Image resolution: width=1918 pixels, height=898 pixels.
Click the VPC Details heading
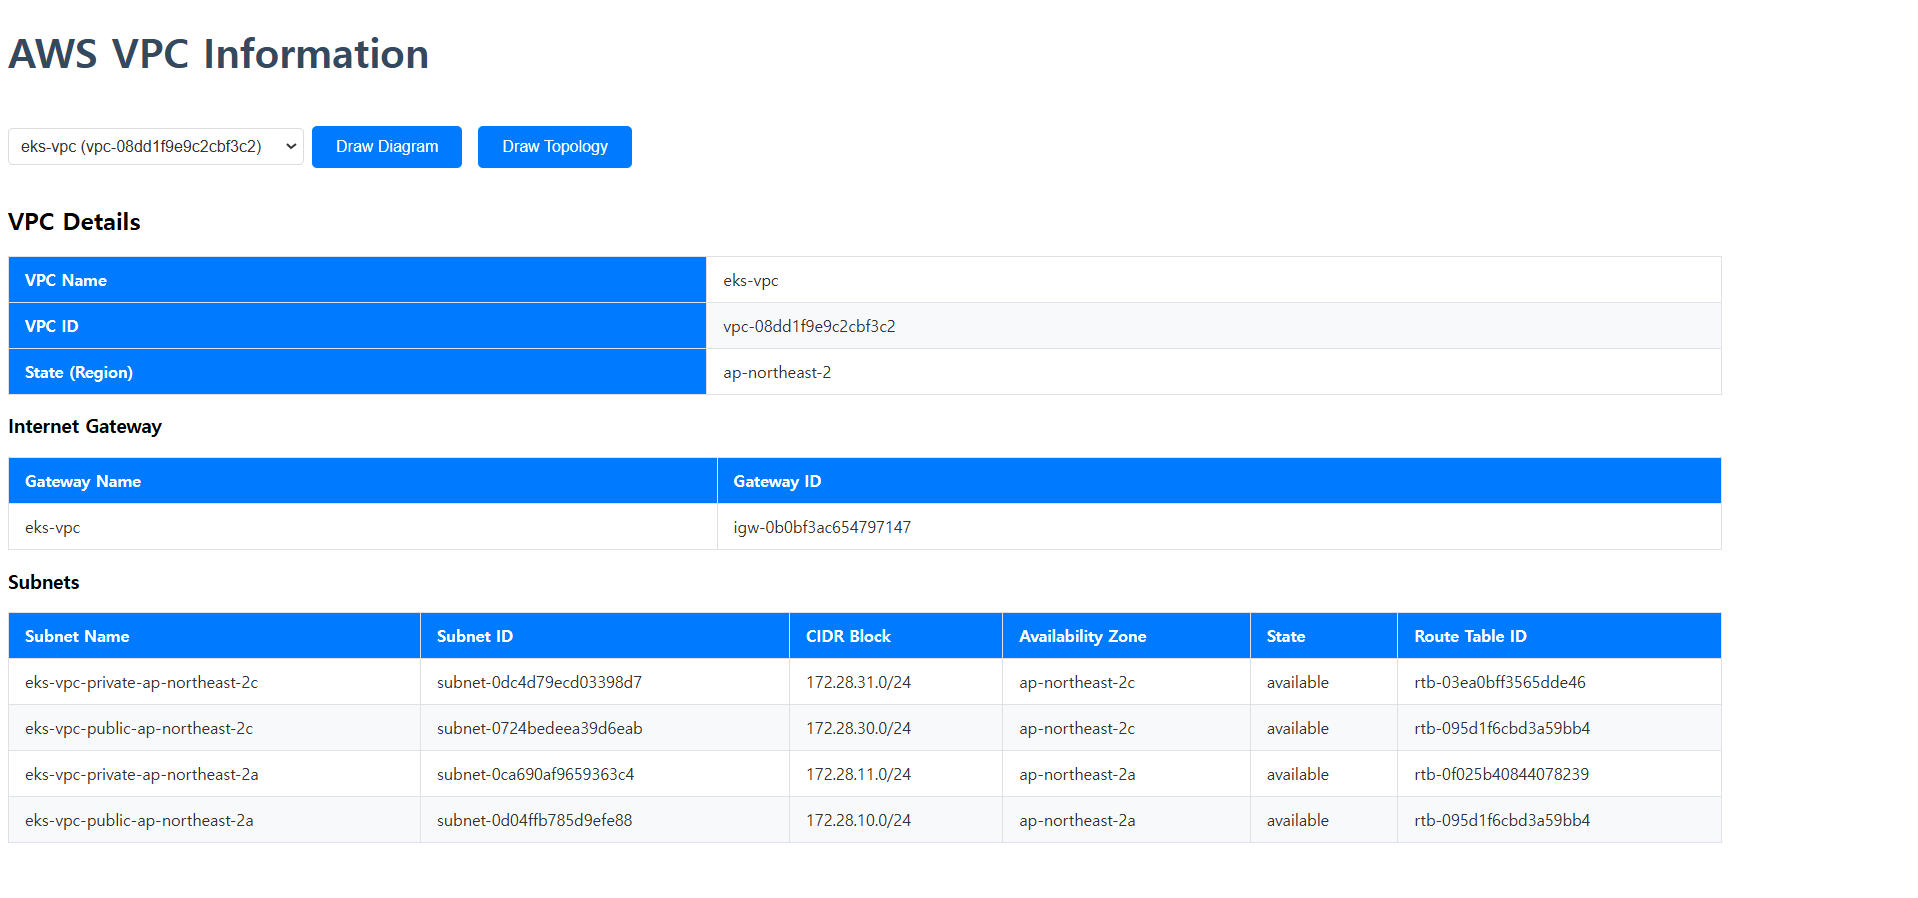tap(74, 222)
